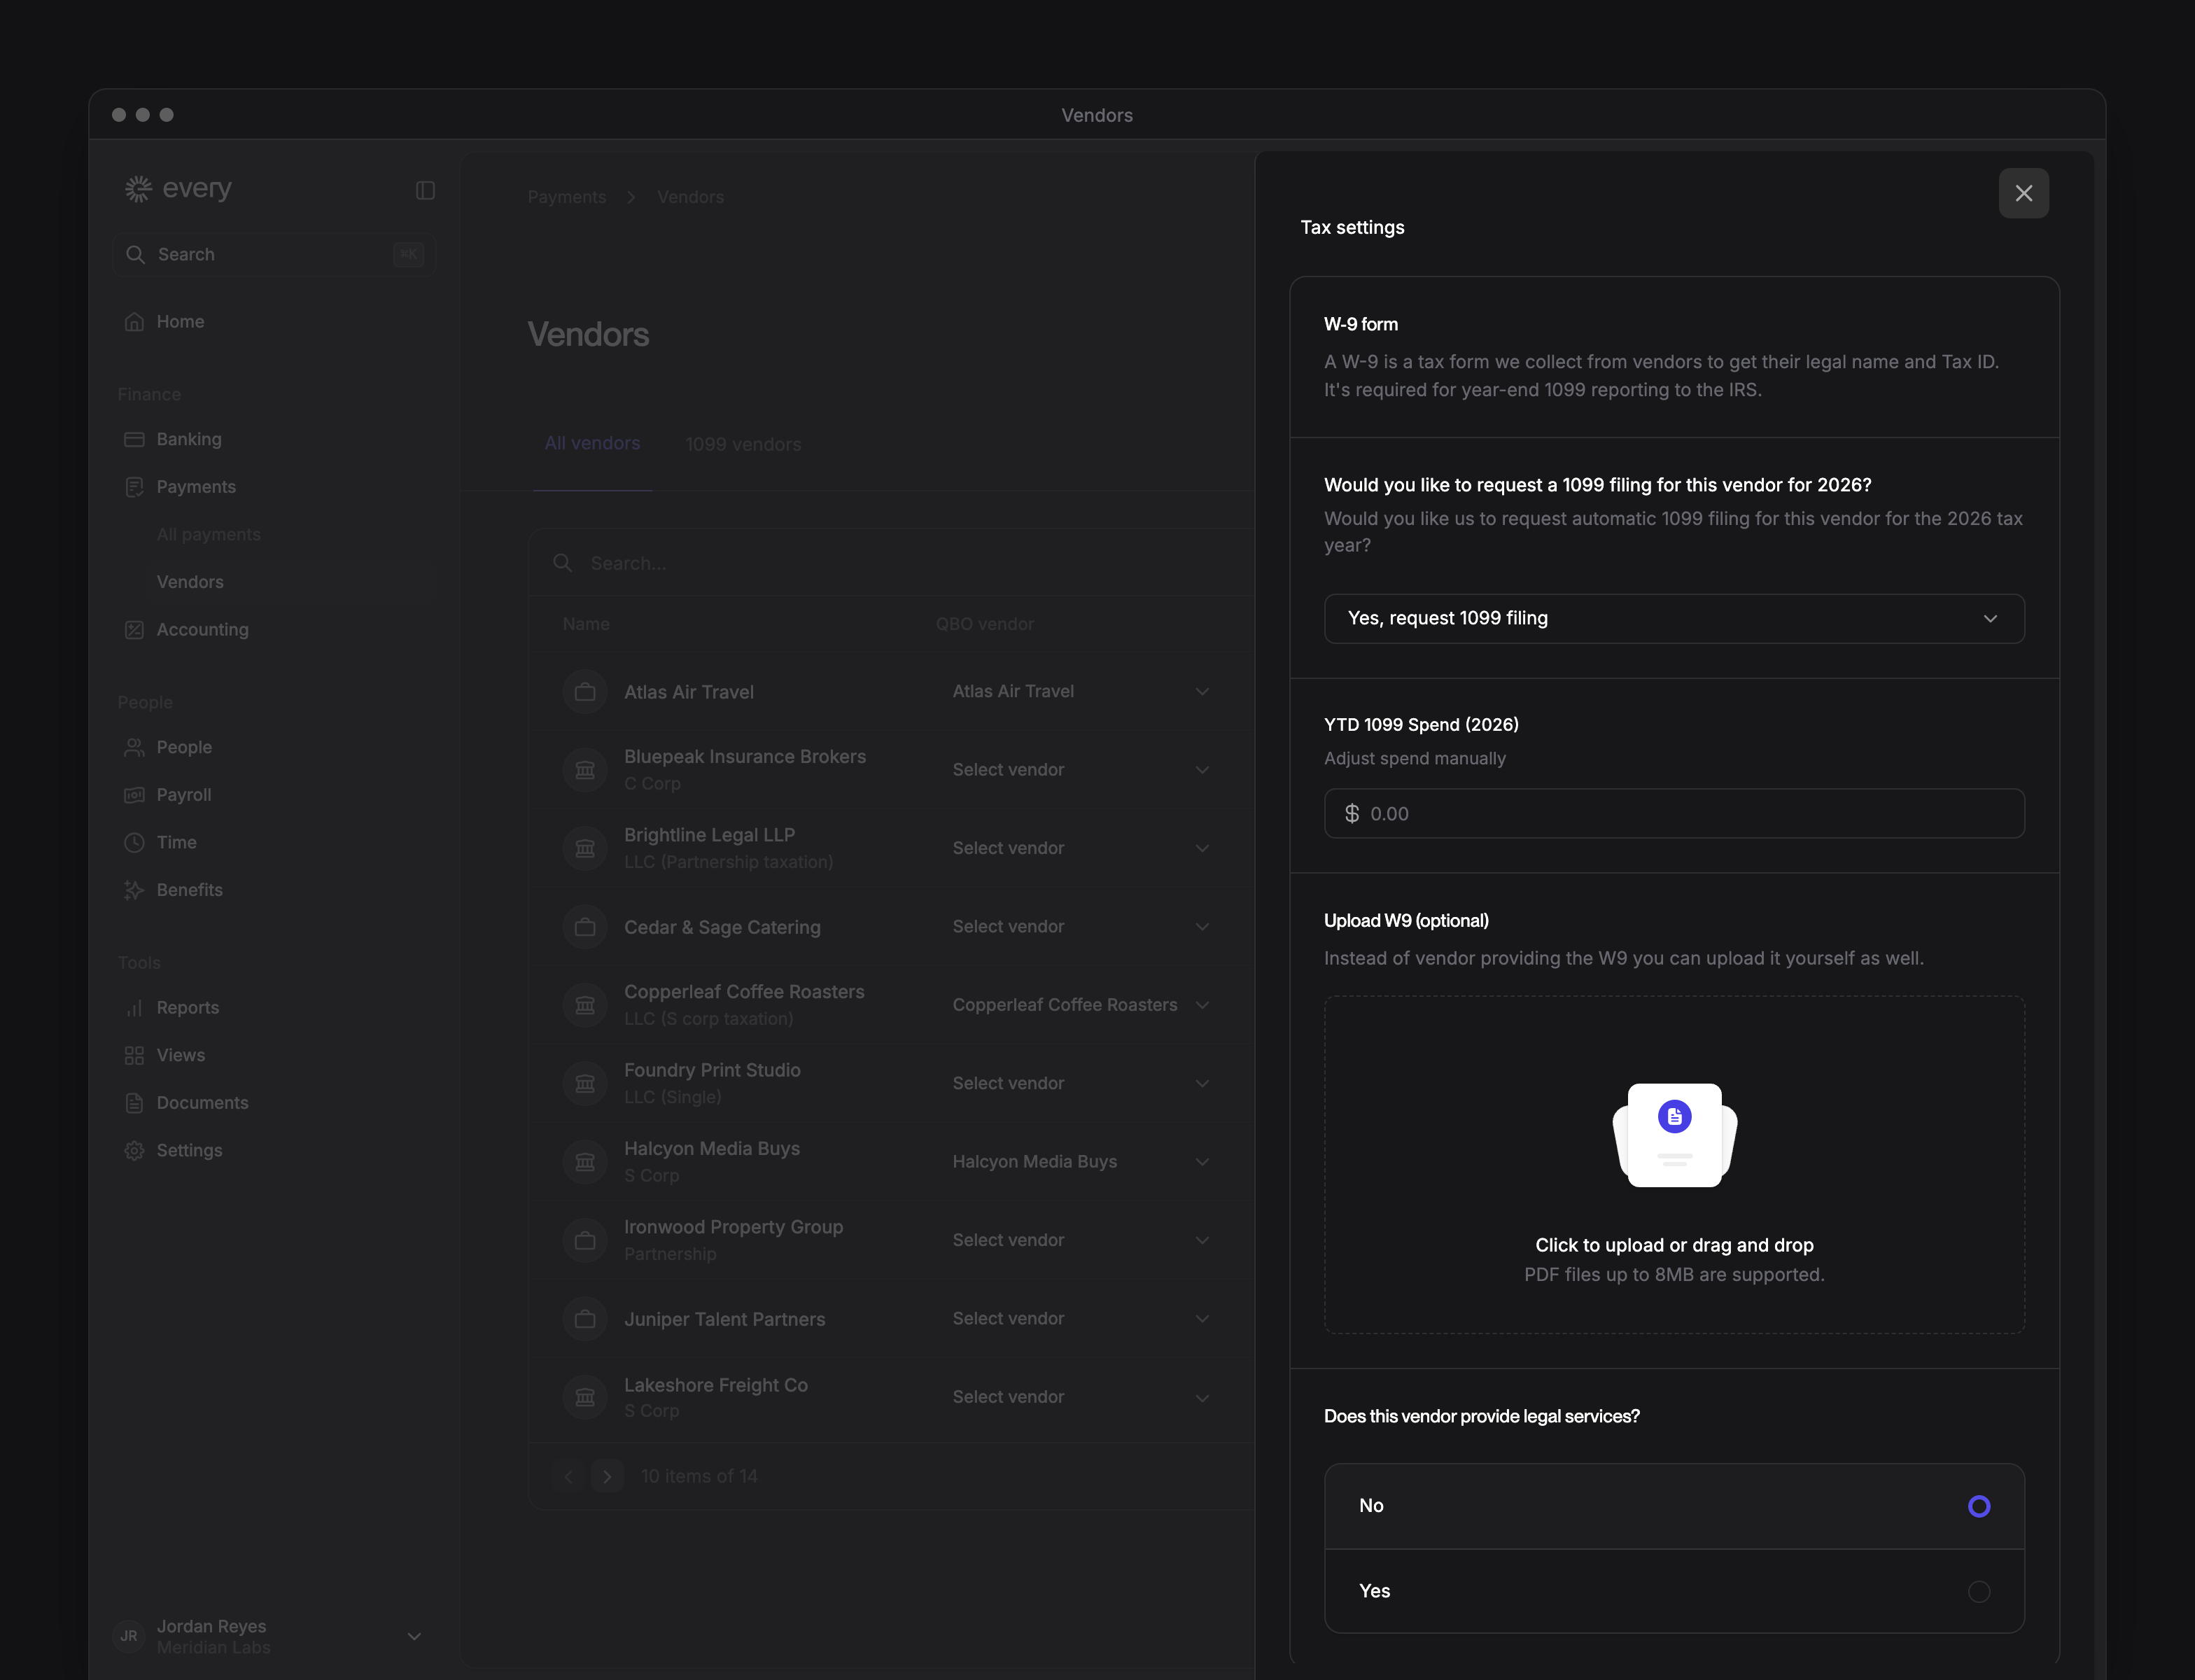Click the YTD 1099 Spend amount field

(1674, 813)
